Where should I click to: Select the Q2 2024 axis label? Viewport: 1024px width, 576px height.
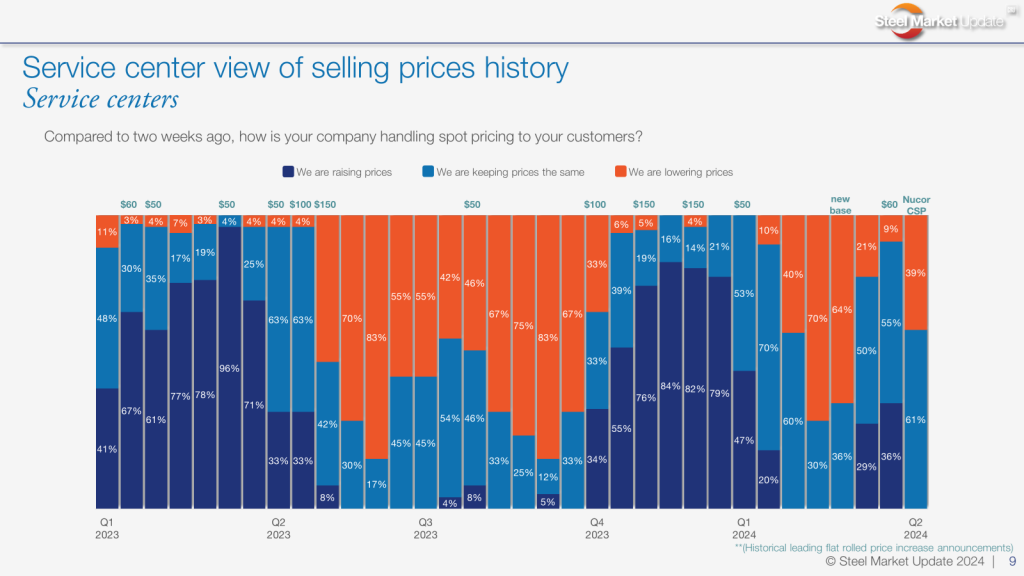pyautogui.click(x=914, y=528)
